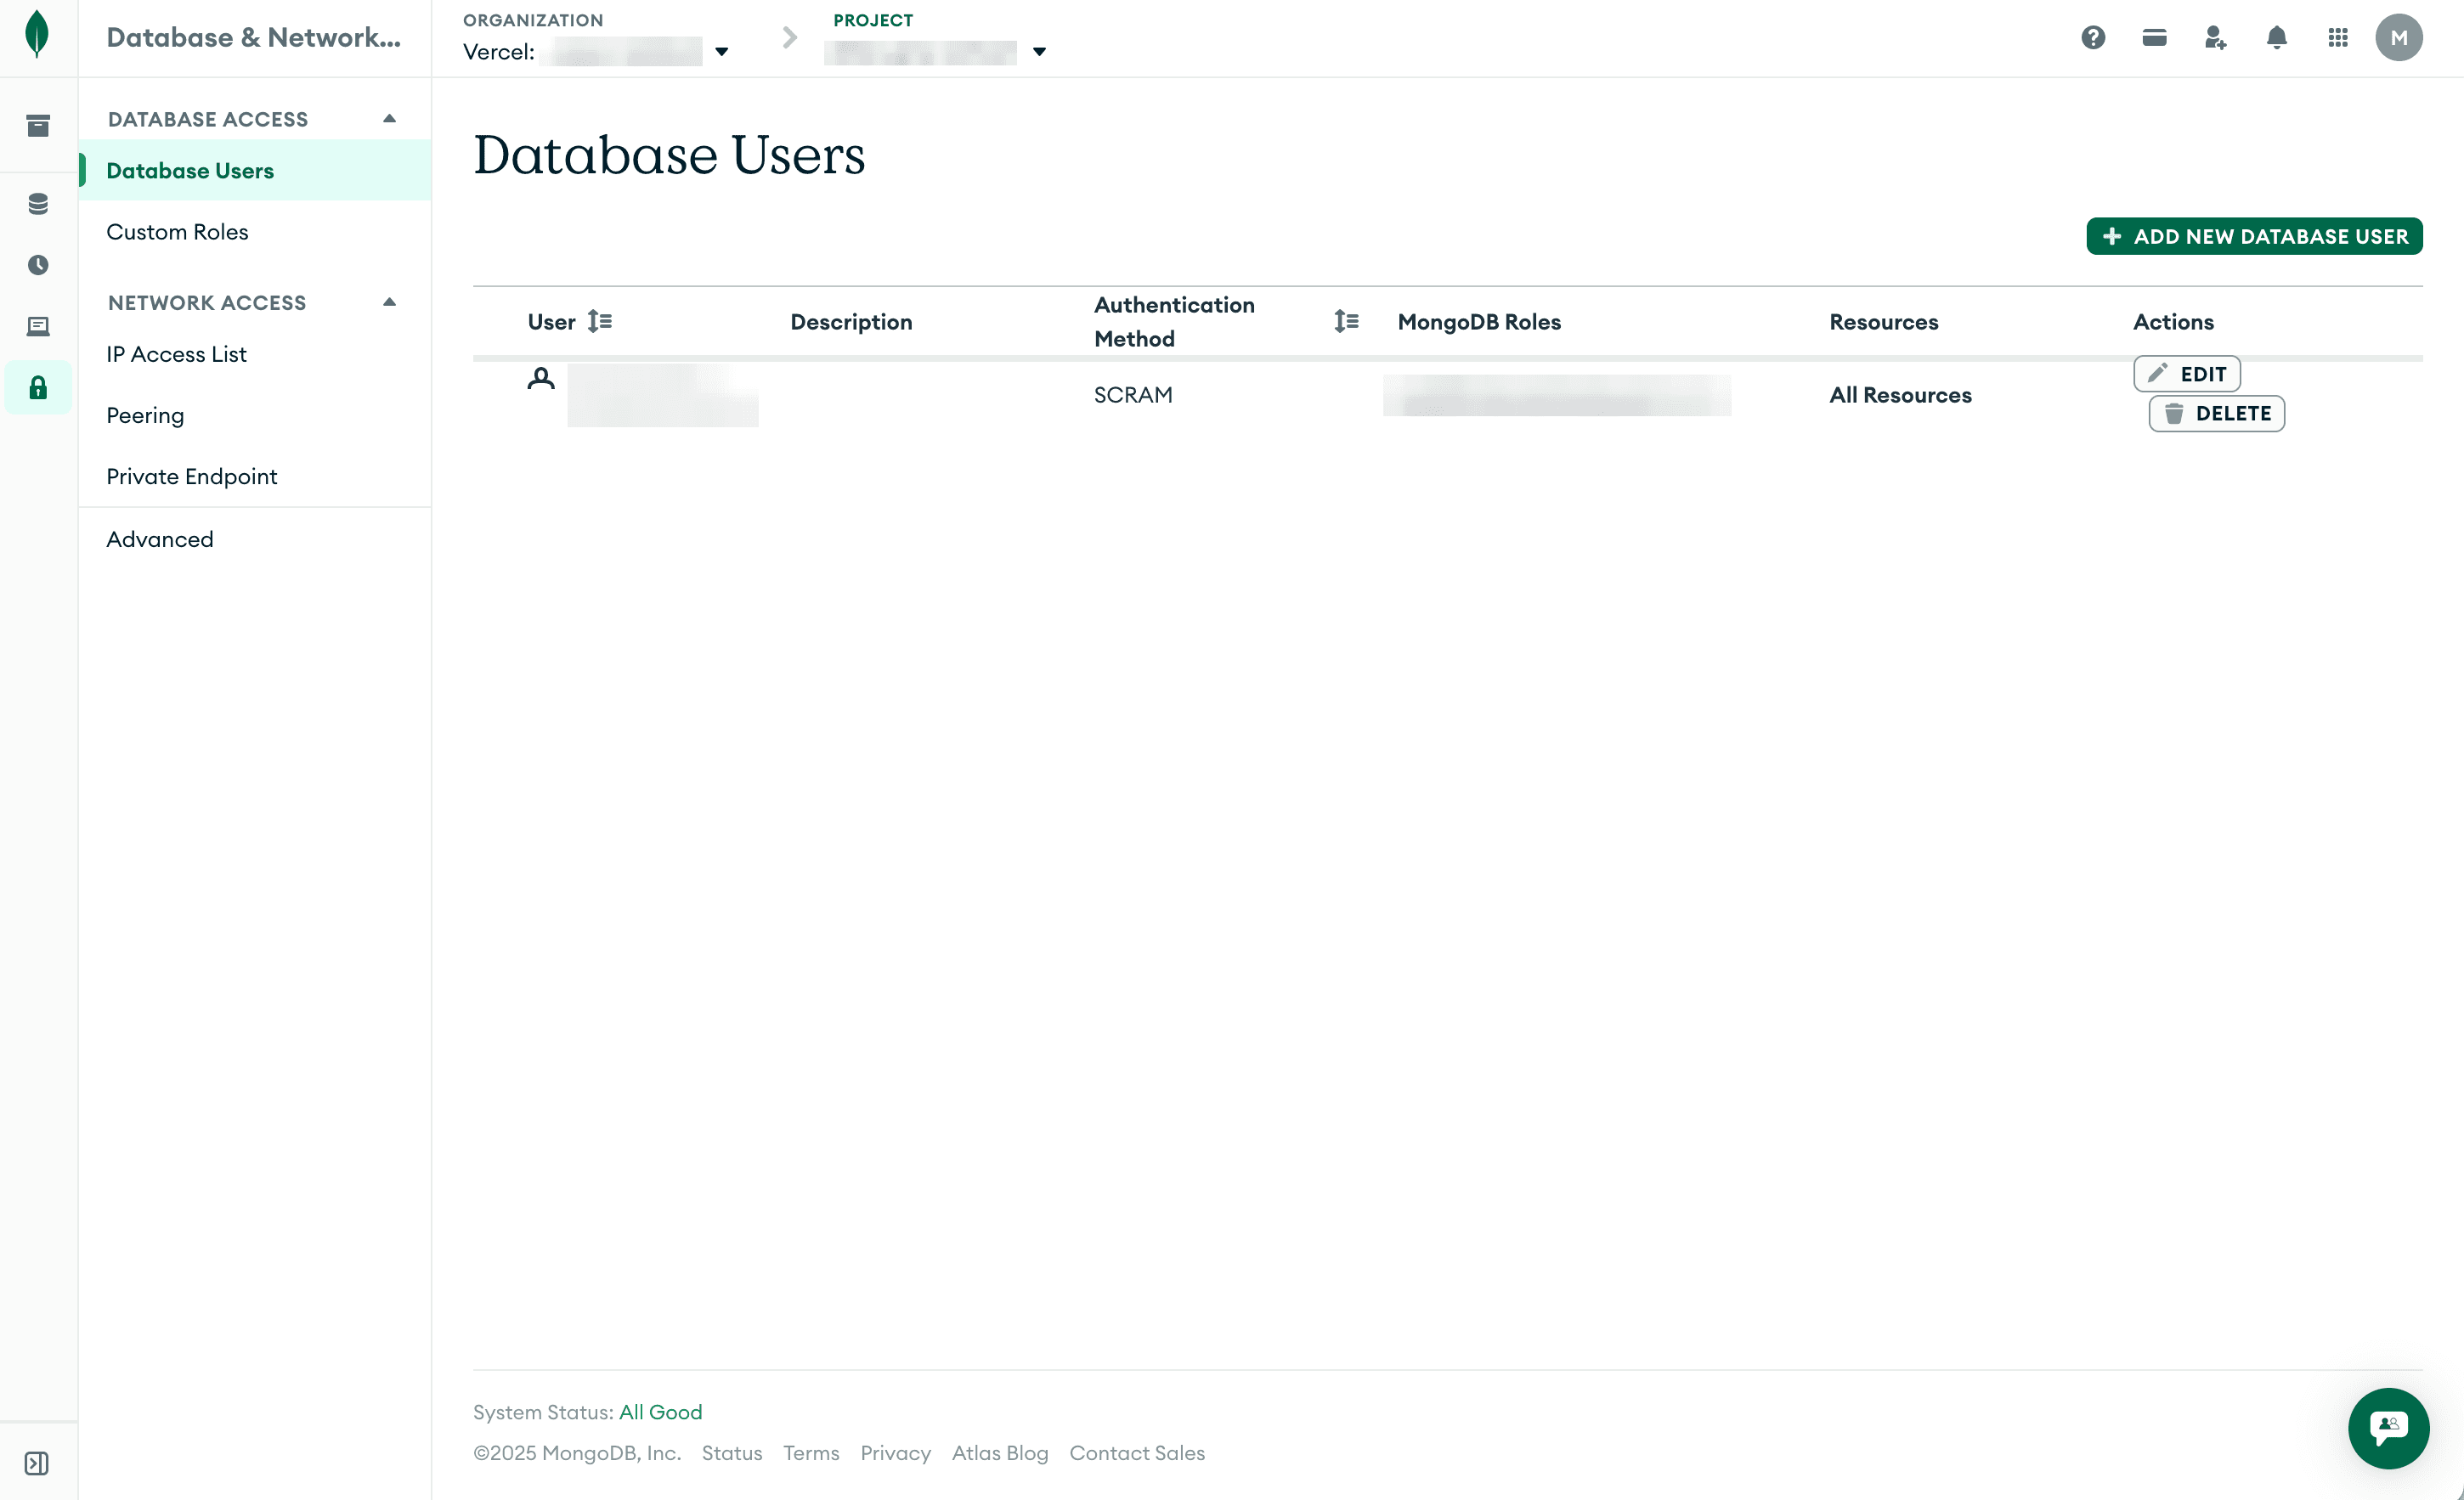The width and height of the screenshot is (2464, 1500).
Task: Open the notifications bell
Action: [x=2277, y=37]
